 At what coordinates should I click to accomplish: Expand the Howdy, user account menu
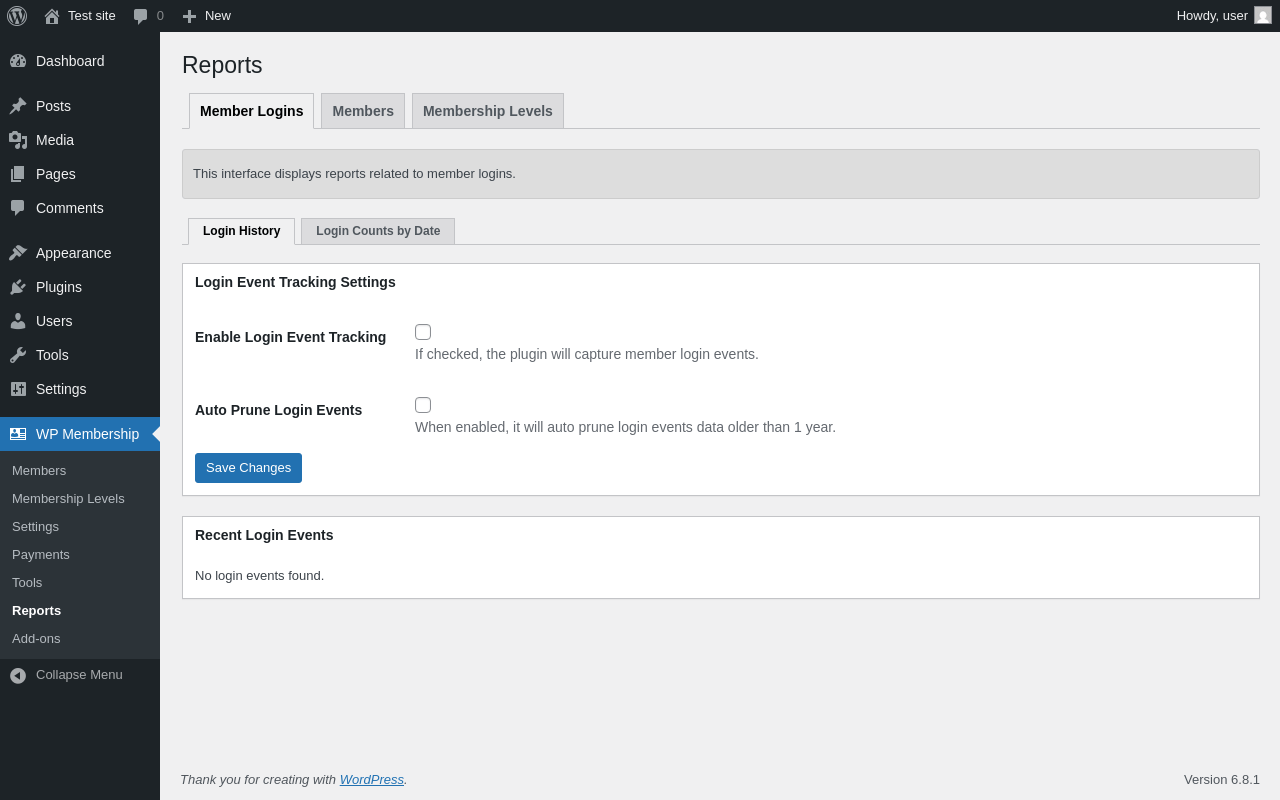tap(1212, 15)
